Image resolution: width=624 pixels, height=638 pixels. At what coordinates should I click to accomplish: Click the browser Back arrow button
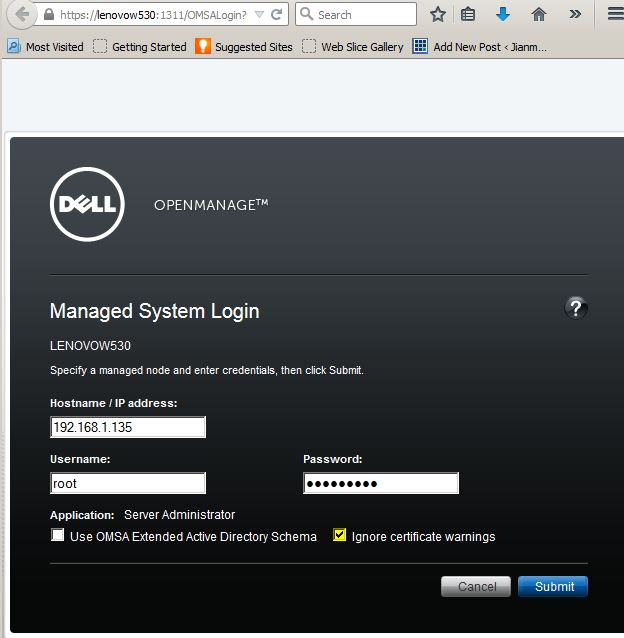(21, 15)
